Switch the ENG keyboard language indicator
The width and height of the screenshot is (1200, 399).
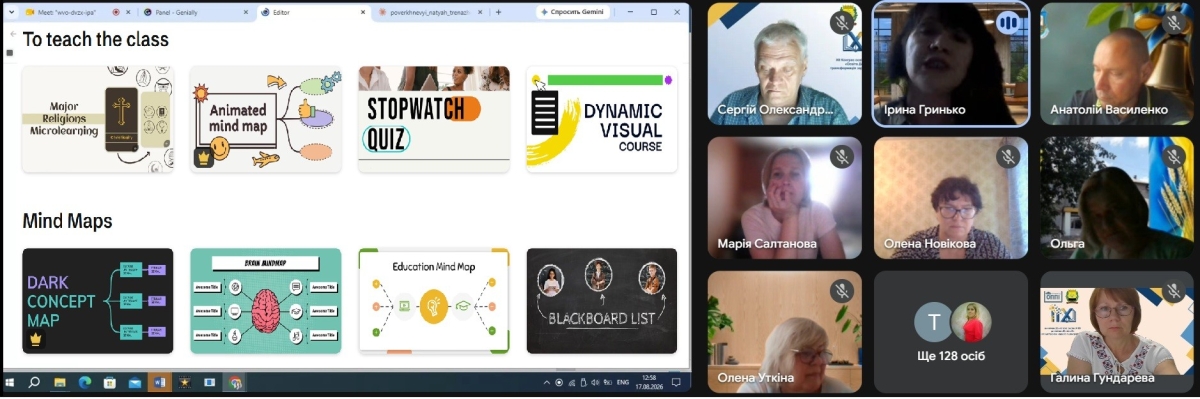click(x=622, y=382)
